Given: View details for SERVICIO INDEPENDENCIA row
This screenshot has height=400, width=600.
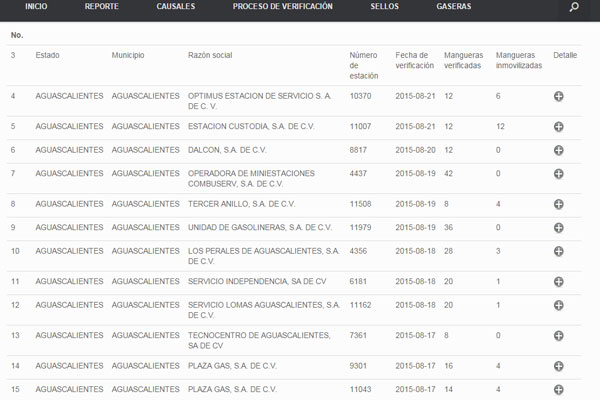Looking at the screenshot, I should tap(559, 282).
